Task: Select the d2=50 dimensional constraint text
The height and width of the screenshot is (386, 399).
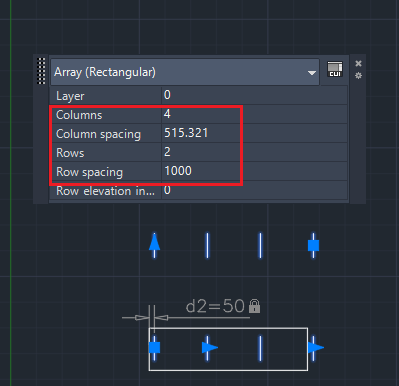Action: point(215,306)
